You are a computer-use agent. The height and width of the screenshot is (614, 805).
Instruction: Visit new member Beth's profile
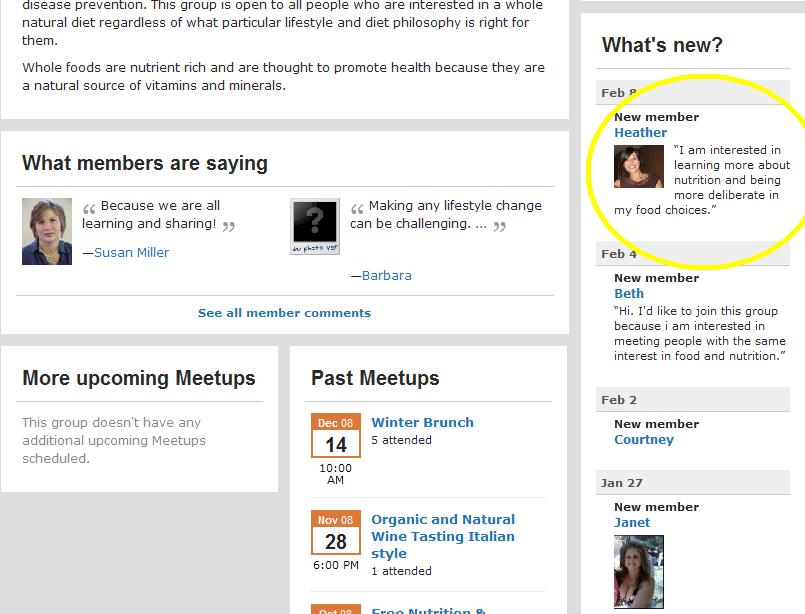(x=629, y=294)
